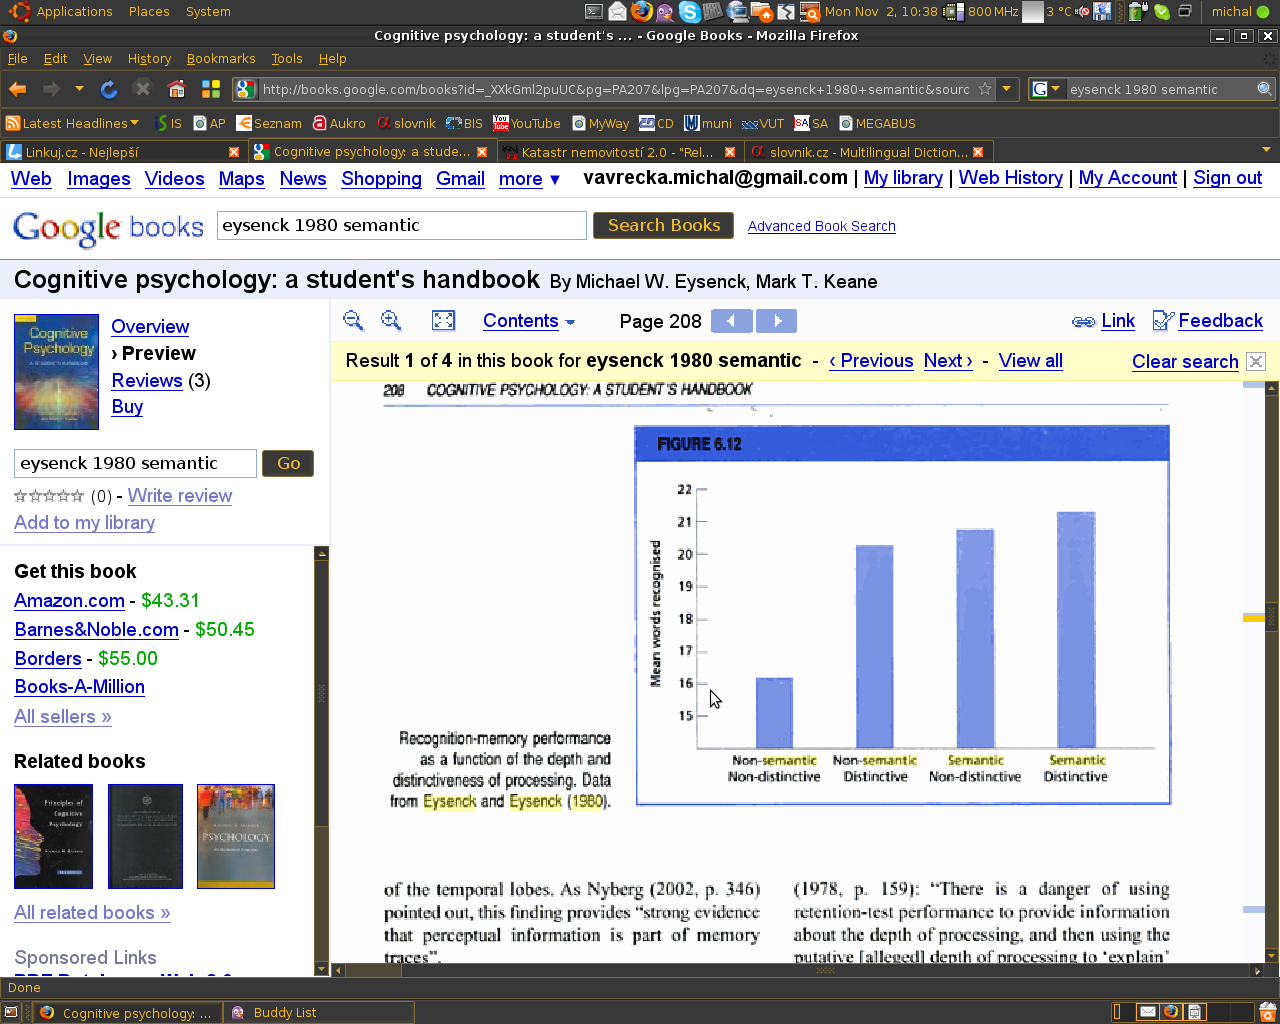Click the View all results link
The image size is (1280, 1024).
coord(1030,361)
